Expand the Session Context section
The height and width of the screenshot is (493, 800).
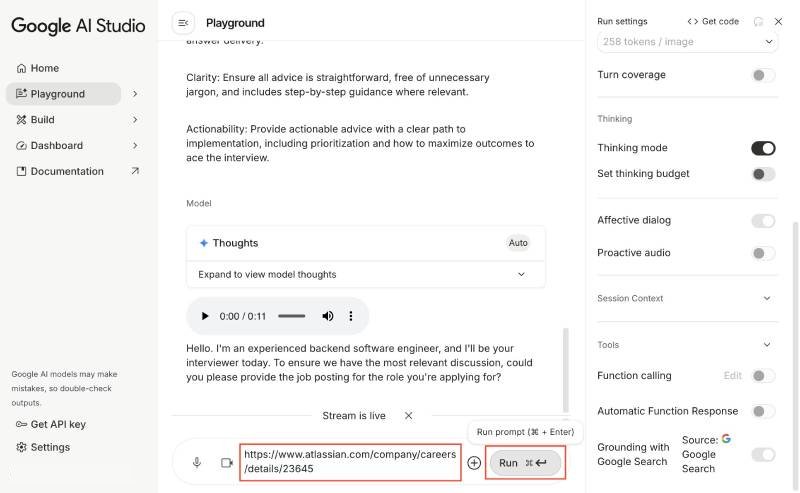(x=766, y=299)
